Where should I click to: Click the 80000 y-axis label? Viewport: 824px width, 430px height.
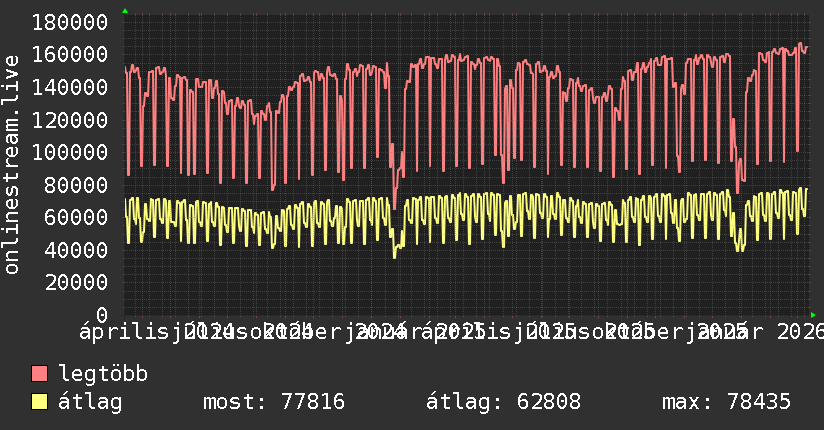(x=76, y=185)
